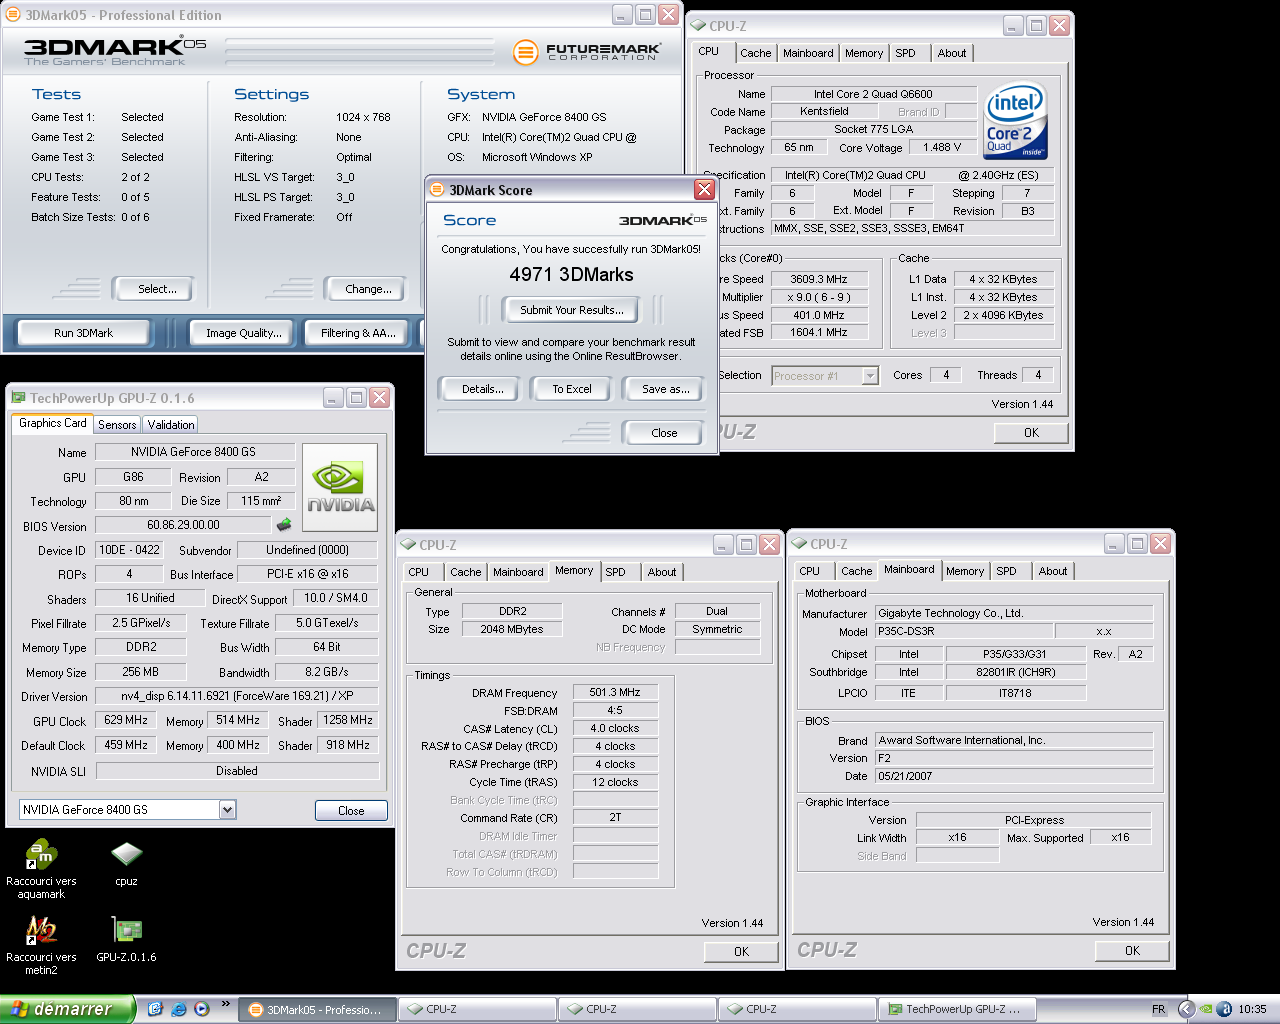Click the 10:35 taskbar clock

click(1252, 1009)
